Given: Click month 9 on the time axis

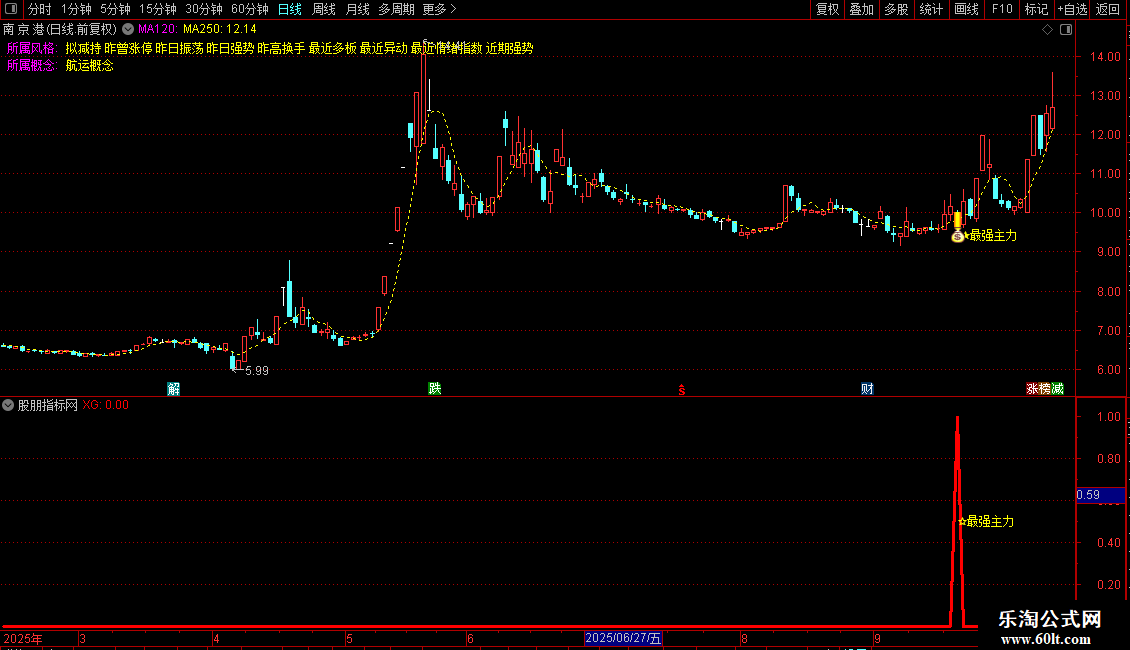Looking at the screenshot, I should click(x=877, y=639).
